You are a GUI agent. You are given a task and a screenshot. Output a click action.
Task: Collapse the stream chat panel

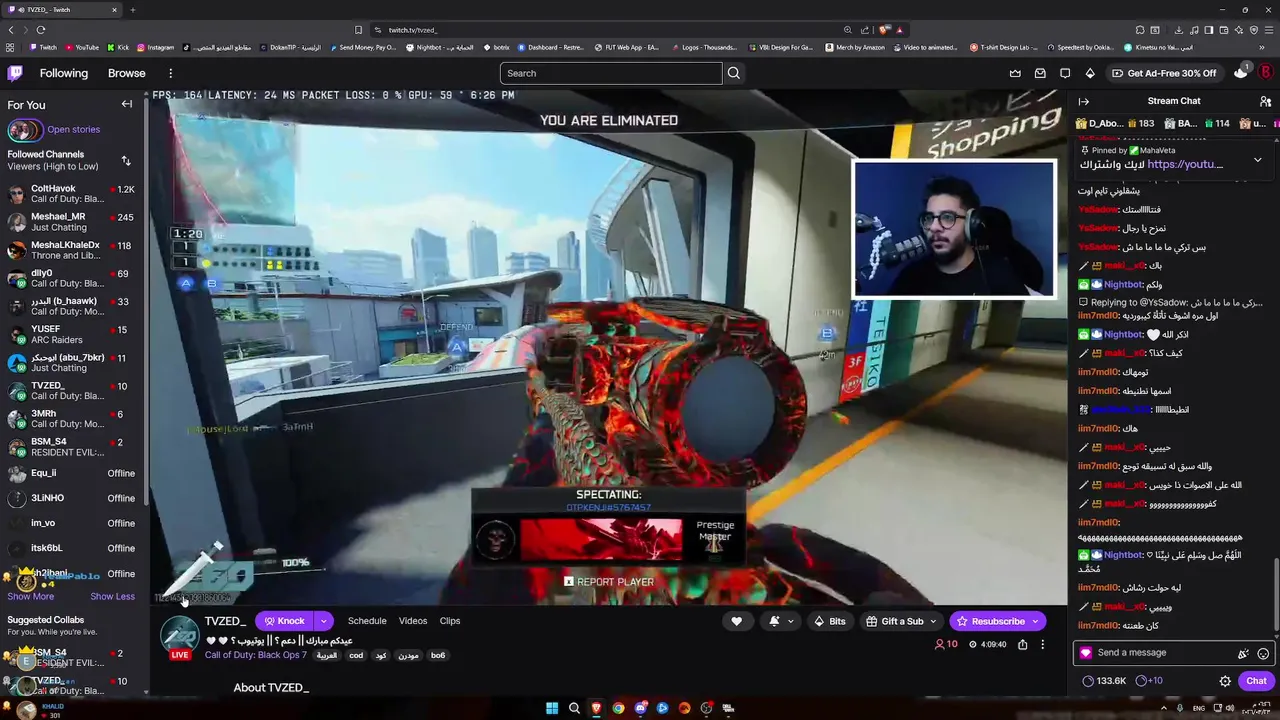(1084, 101)
